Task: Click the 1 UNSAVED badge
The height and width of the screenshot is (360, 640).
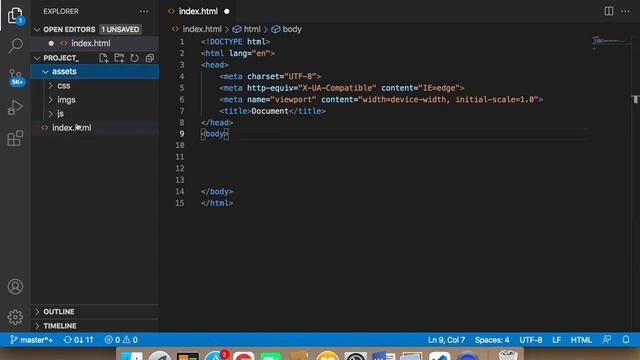Action: 120,29
